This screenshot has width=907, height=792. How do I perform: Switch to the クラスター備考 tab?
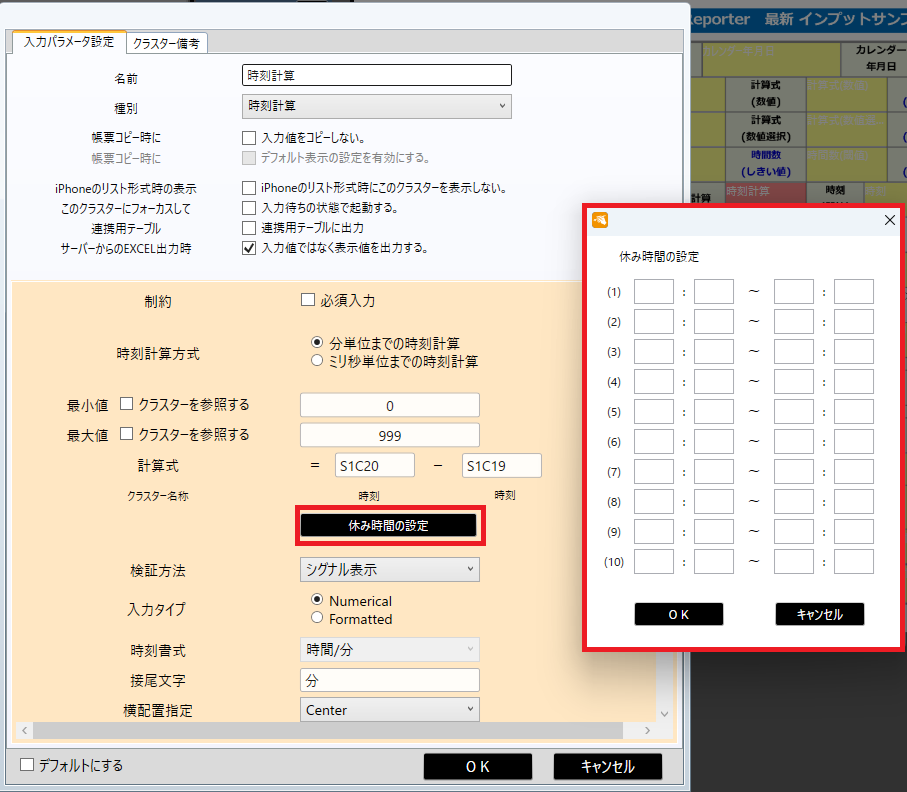pos(165,42)
